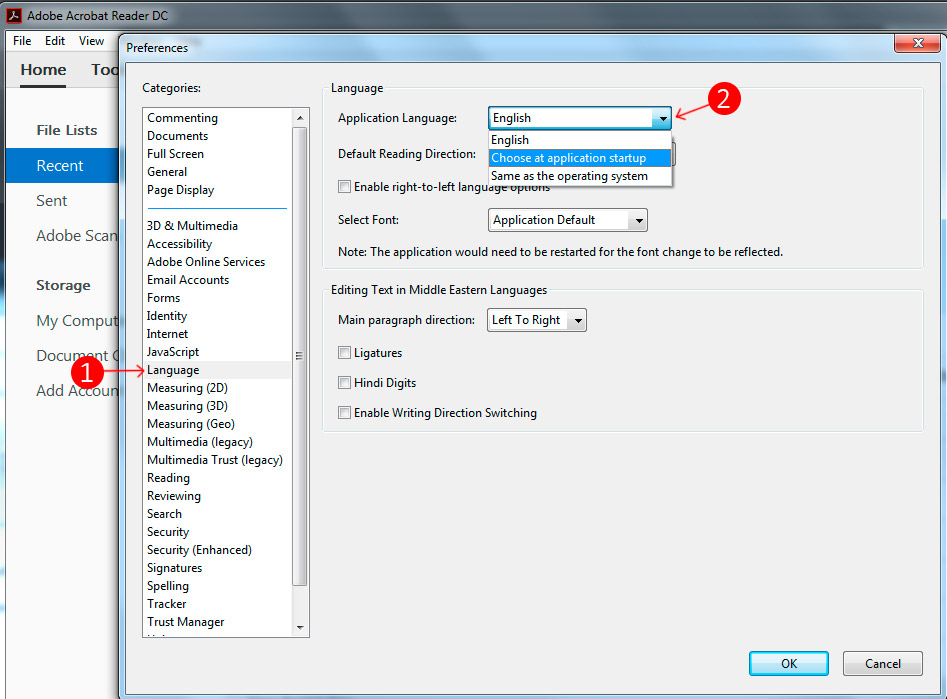Viewport: 947px width, 699px height.
Task: Select 3D & Multimedia category
Action: click(192, 225)
